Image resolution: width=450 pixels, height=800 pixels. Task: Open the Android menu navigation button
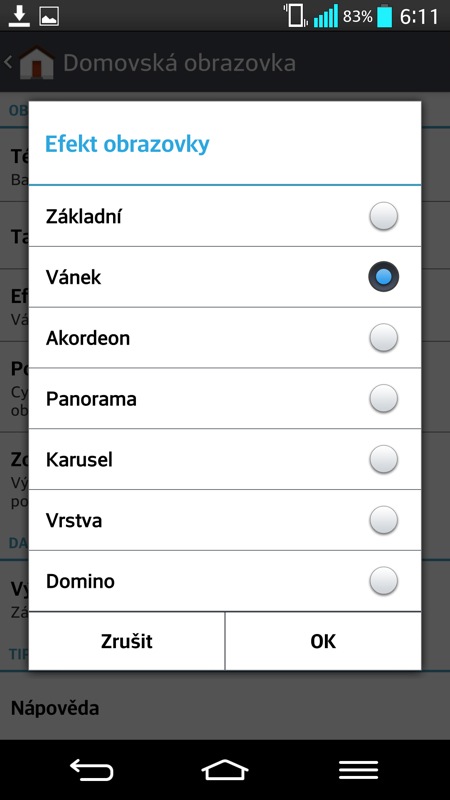(358, 769)
